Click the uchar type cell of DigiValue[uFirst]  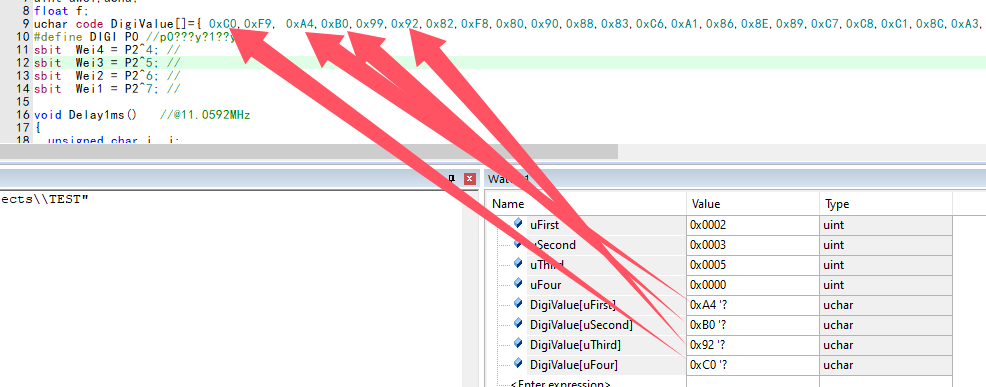pyautogui.click(x=886, y=305)
